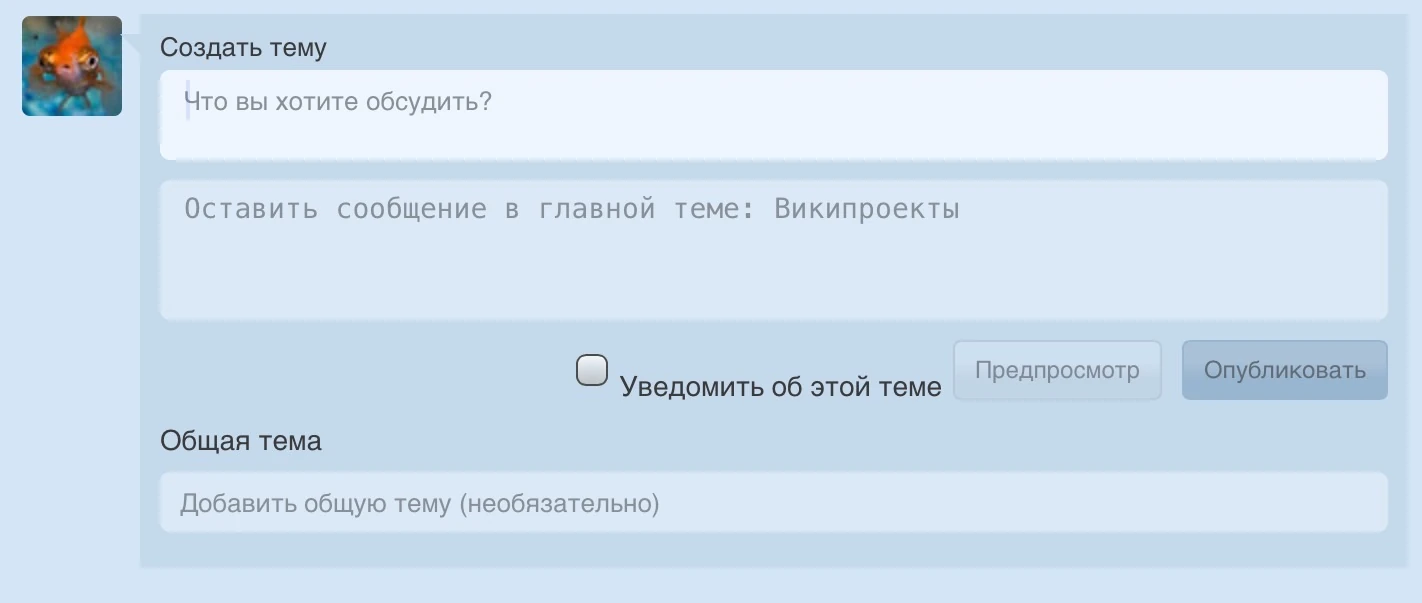Click the 'Общая тема' label

pyautogui.click(x=240, y=441)
